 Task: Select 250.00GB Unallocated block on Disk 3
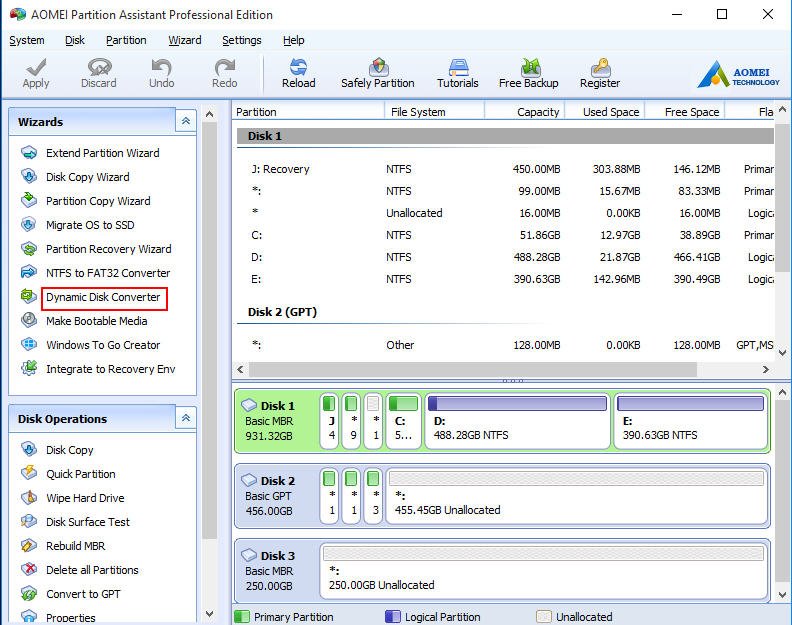point(543,571)
